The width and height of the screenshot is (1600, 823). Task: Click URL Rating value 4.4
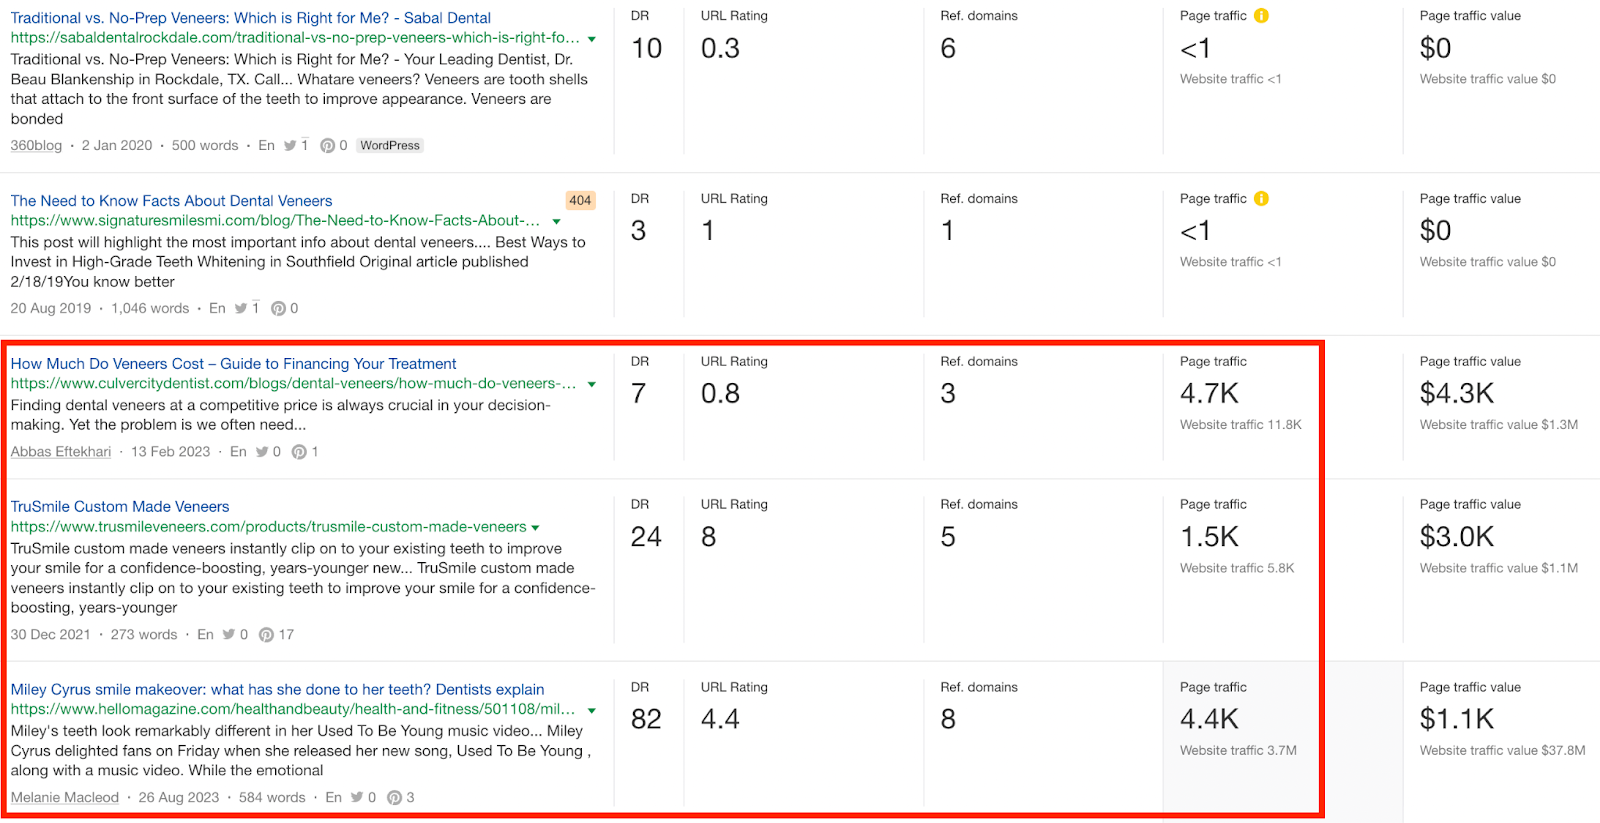tap(720, 719)
